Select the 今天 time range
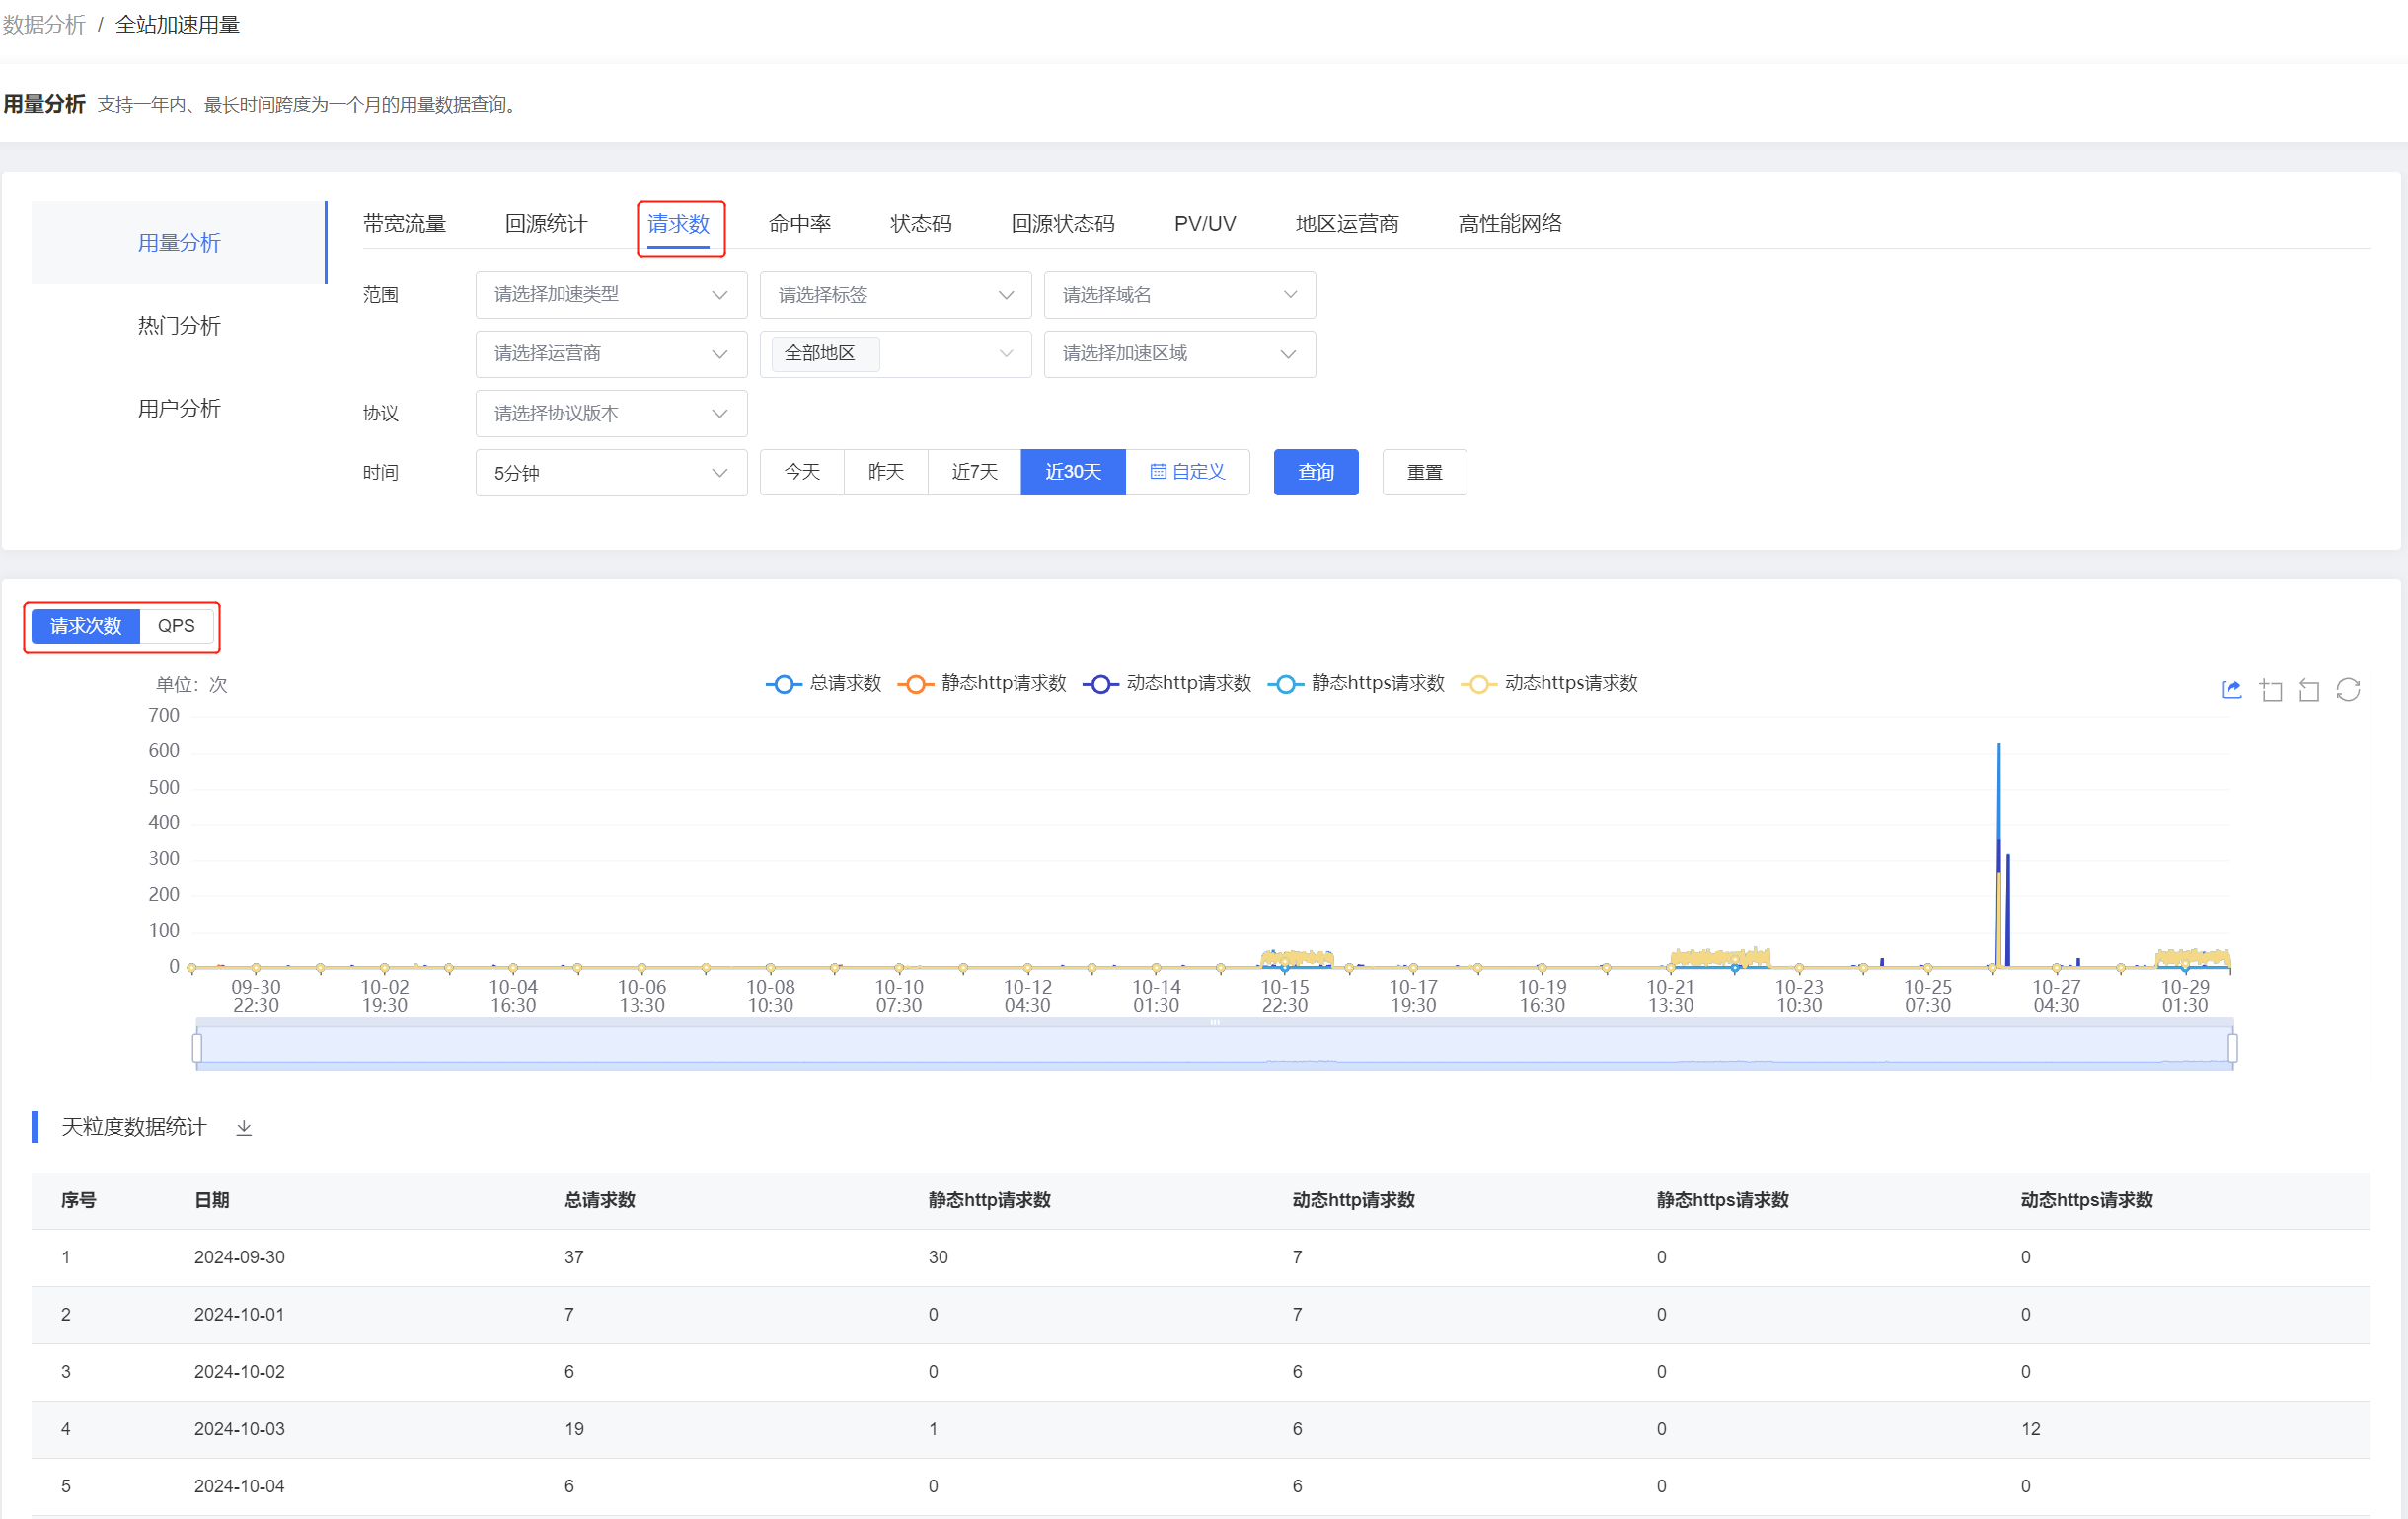Screen dimensions: 2408x1519 pos(802,472)
